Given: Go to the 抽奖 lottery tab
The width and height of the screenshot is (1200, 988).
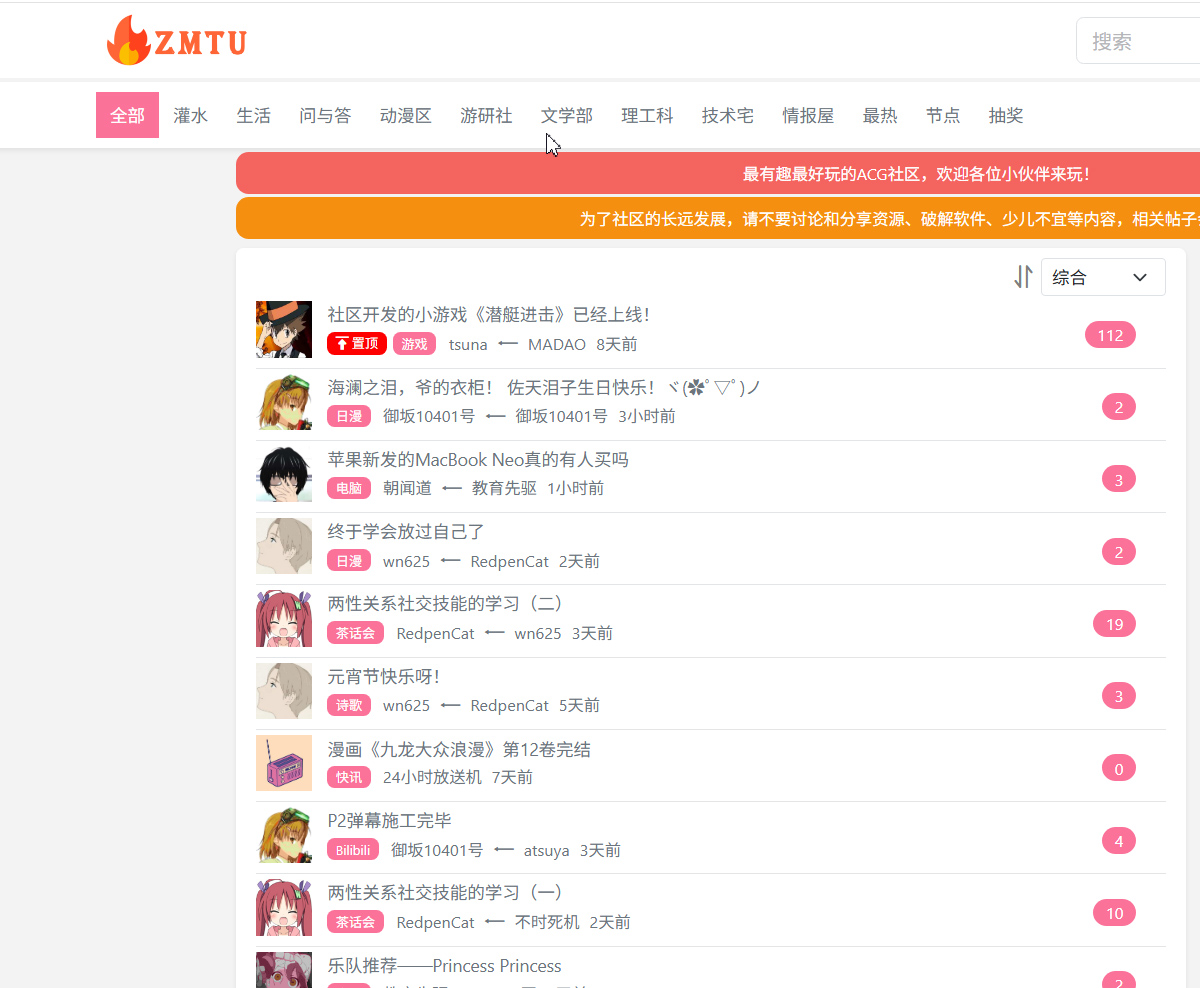Looking at the screenshot, I should [1005, 115].
